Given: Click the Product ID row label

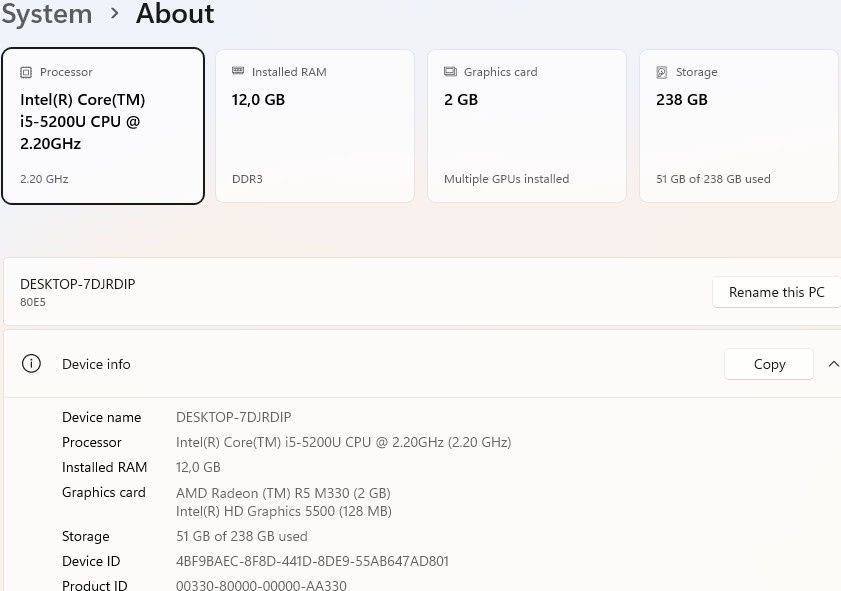Looking at the screenshot, I should [x=95, y=585].
